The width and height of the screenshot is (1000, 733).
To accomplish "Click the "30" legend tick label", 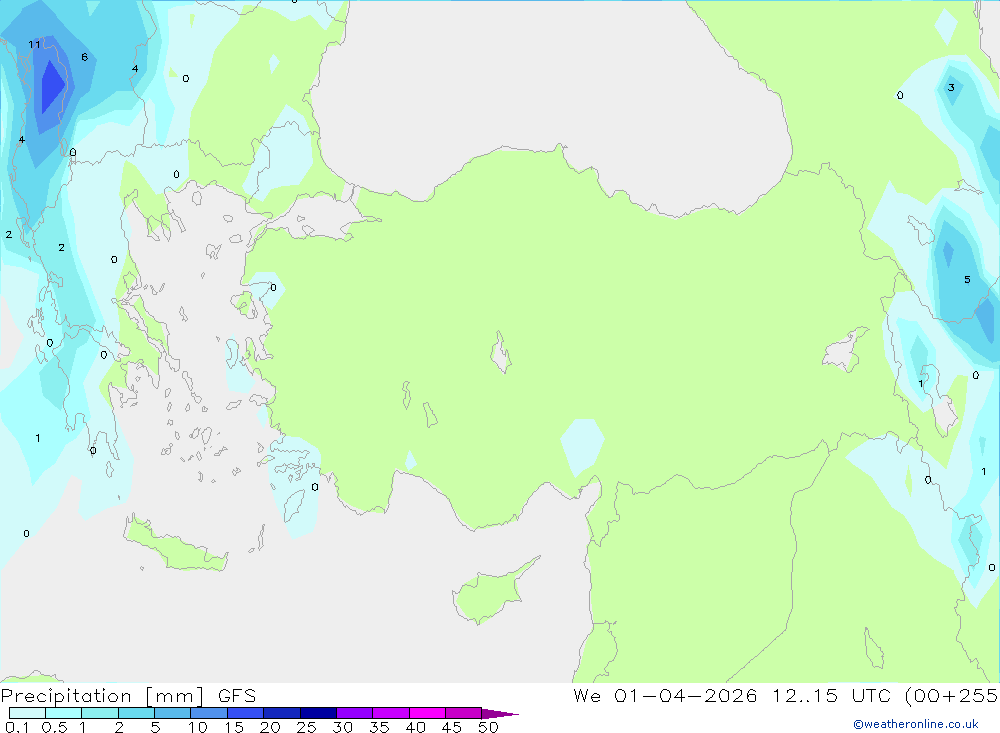I will pyautogui.click(x=342, y=727).
